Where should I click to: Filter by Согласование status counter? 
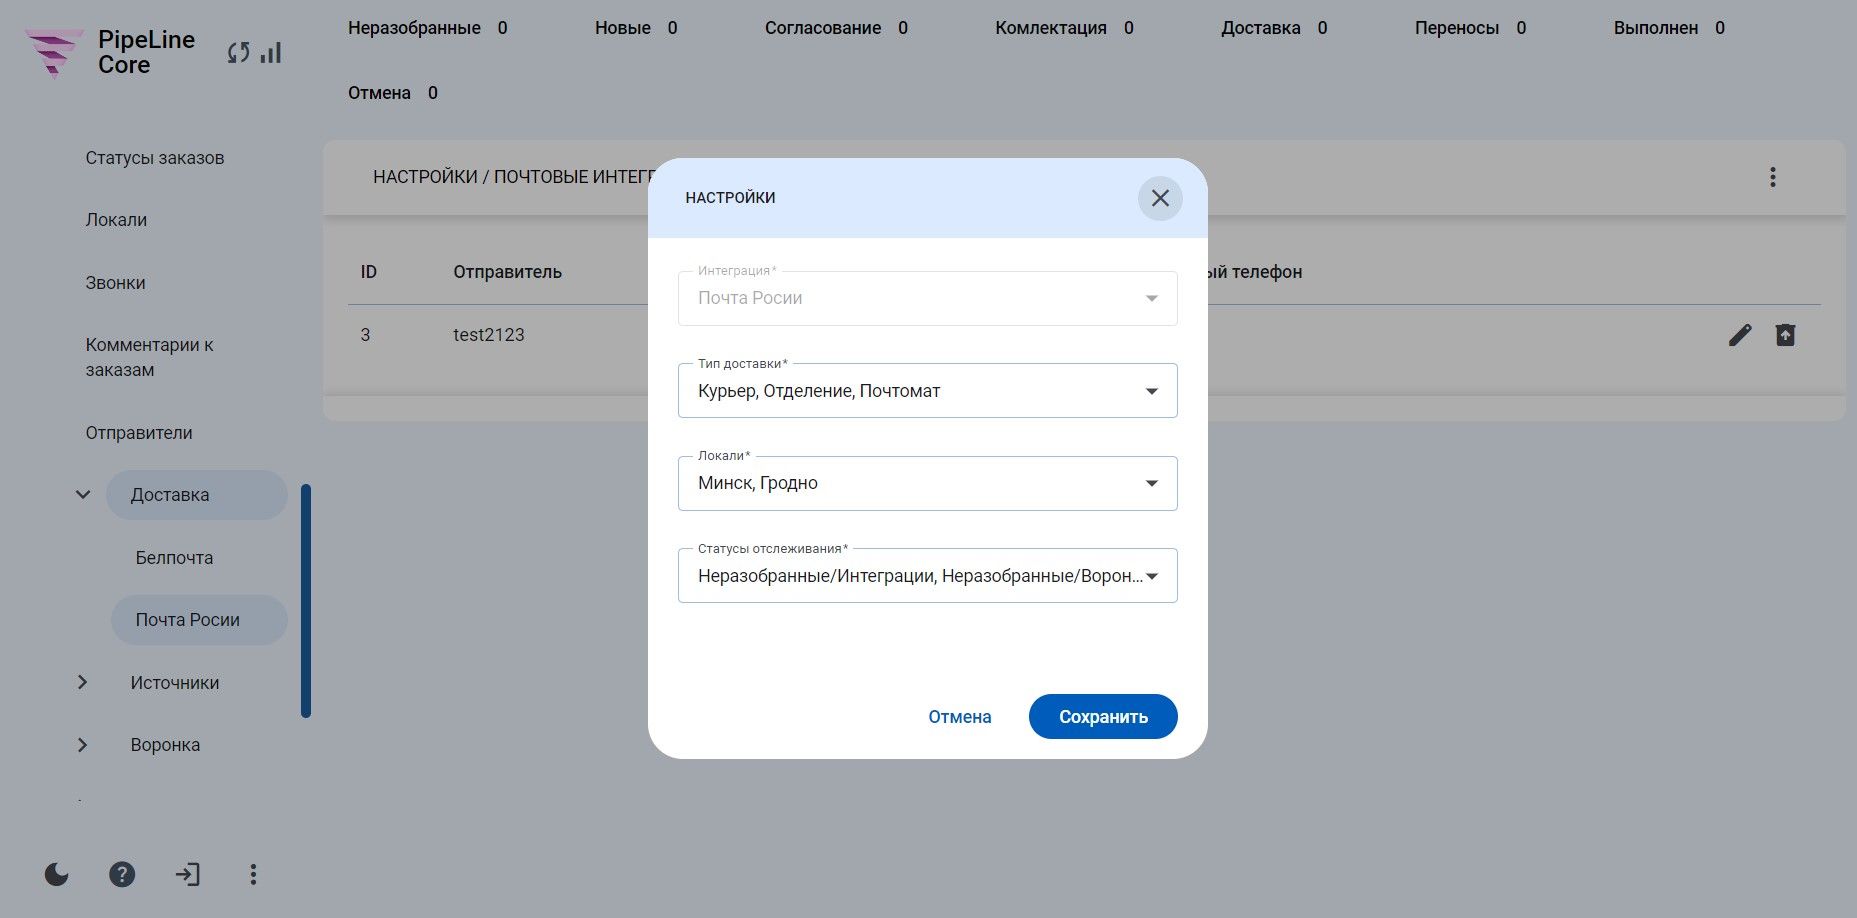836,28
